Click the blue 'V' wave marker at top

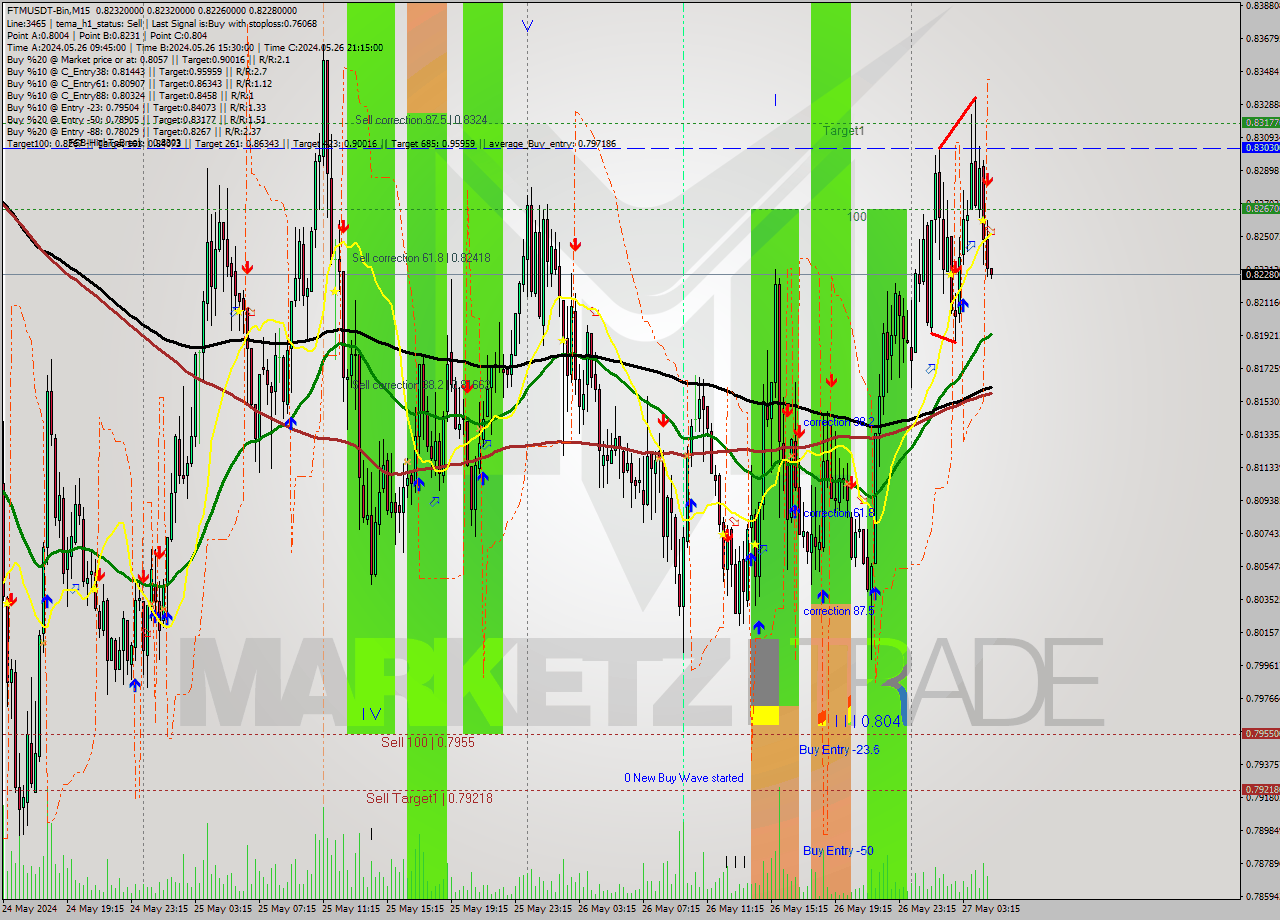coord(528,26)
